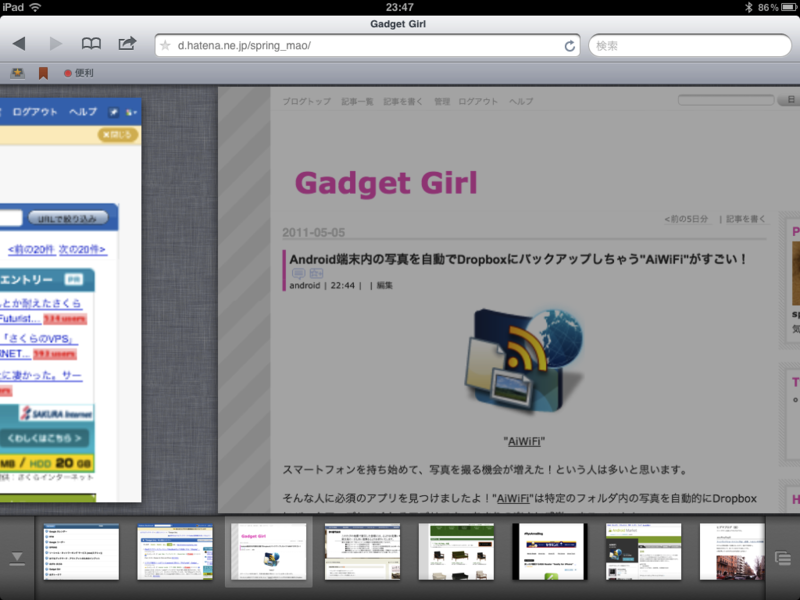800x600 pixels.
Task: Open the bookmarks book icon
Action: pyautogui.click(x=91, y=44)
